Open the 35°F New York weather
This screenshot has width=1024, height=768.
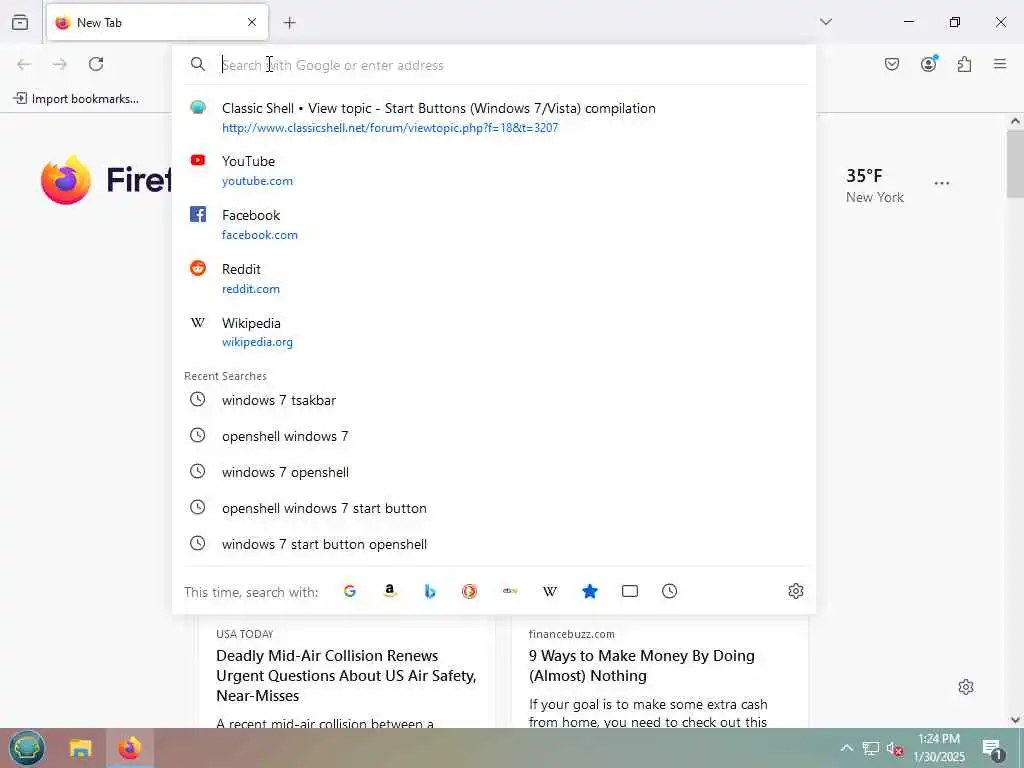(x=875, y=185)
